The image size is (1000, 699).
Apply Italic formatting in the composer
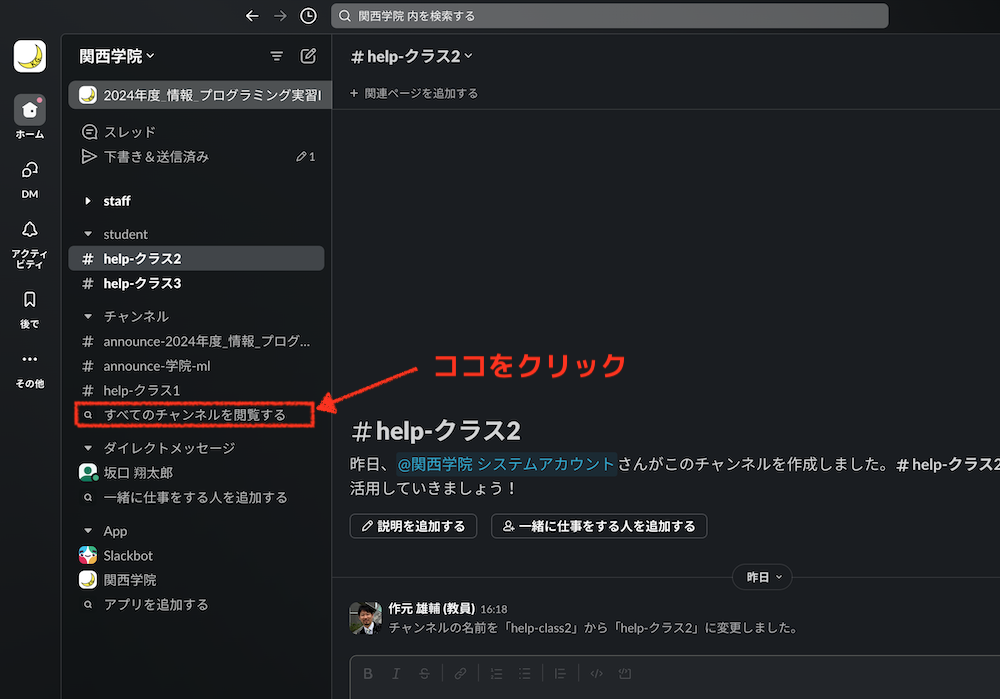pyautogui.click(x=396, y=673)
